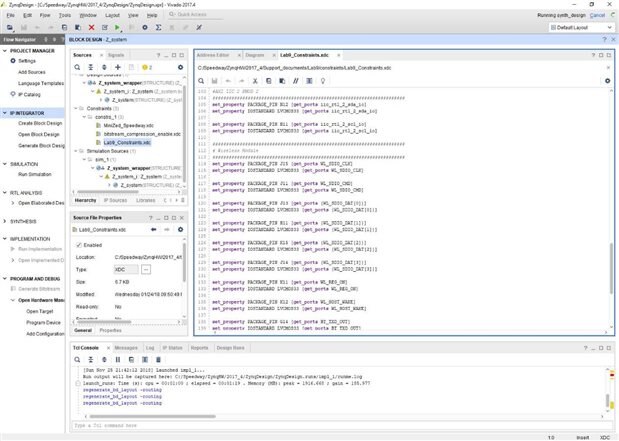Viewport: 619px width, 441px height.
Task: Switch to the Diagram tab
Action: (x=254, y=54)
